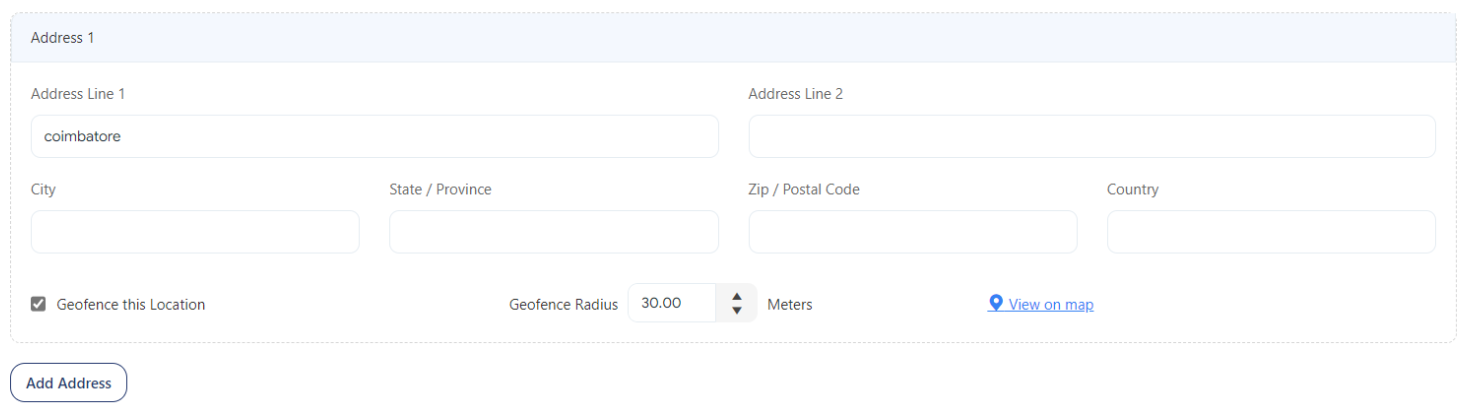The image size is (1457, 409).
Task: Toggle the Geofence this Location checkbox
Action: coord(39,304)
